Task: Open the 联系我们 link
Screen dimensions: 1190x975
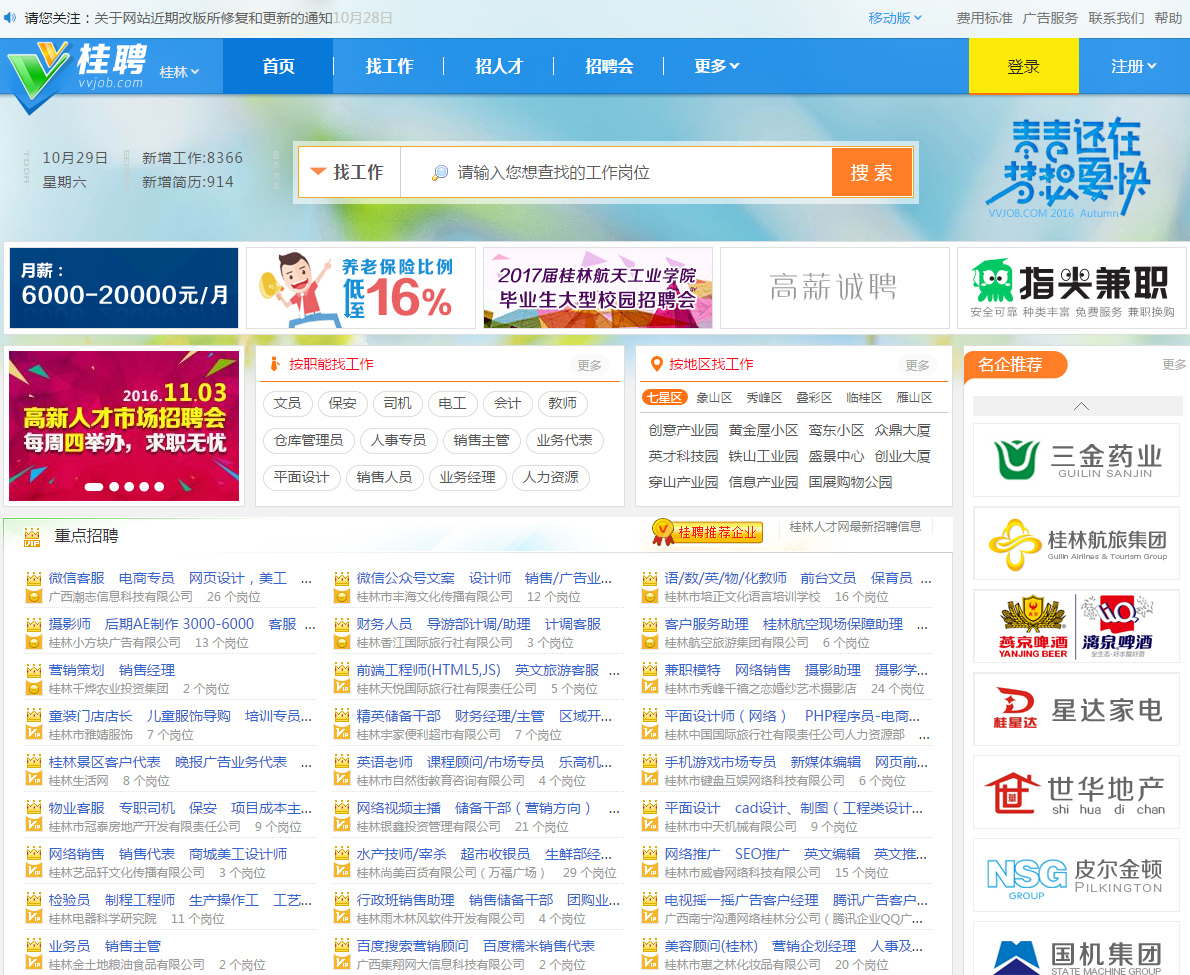Action: click(x=1116, y=17)
